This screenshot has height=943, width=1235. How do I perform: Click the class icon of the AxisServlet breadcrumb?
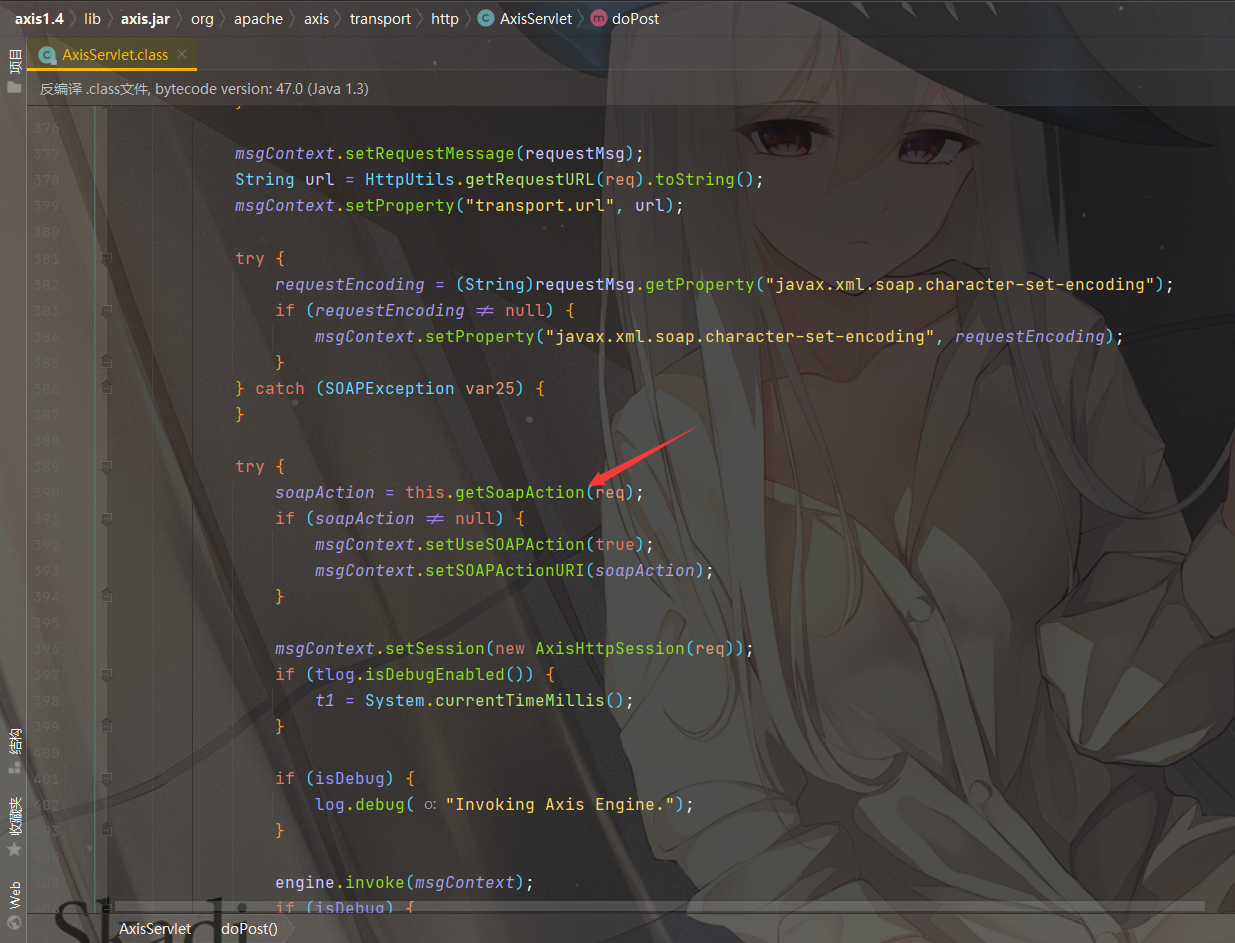pos(486,18)
